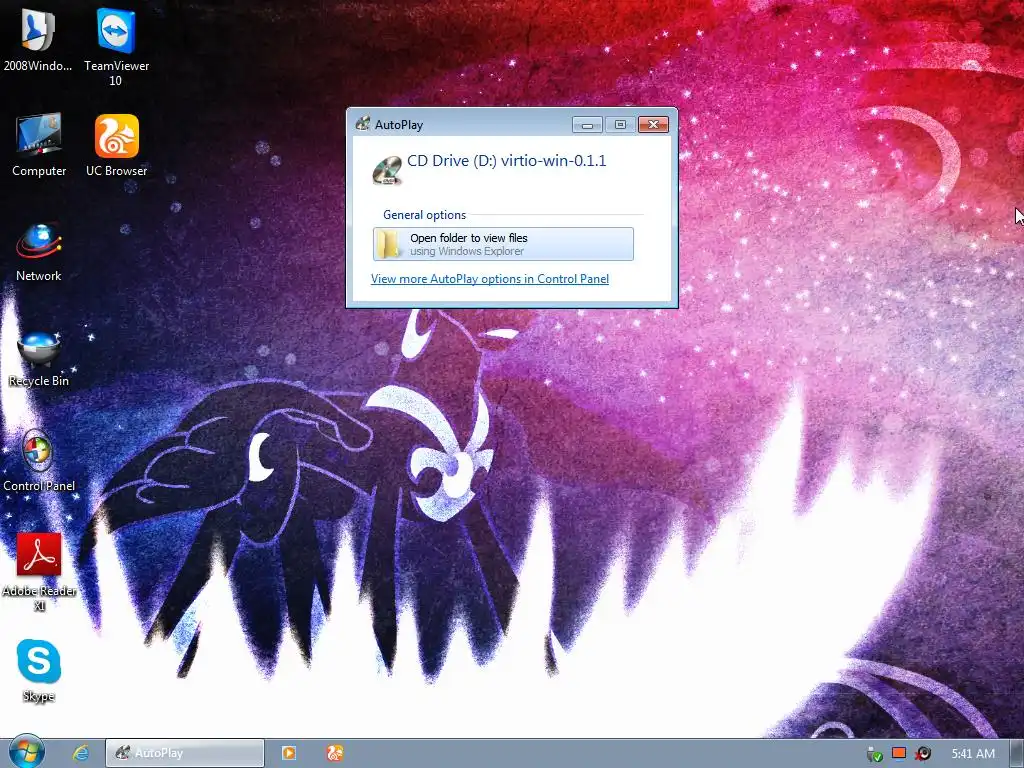The height and width of the screenshot is (768, 1024).
Task: Open the clock showing 5:41 AM
Action: [x=972, y=754]
